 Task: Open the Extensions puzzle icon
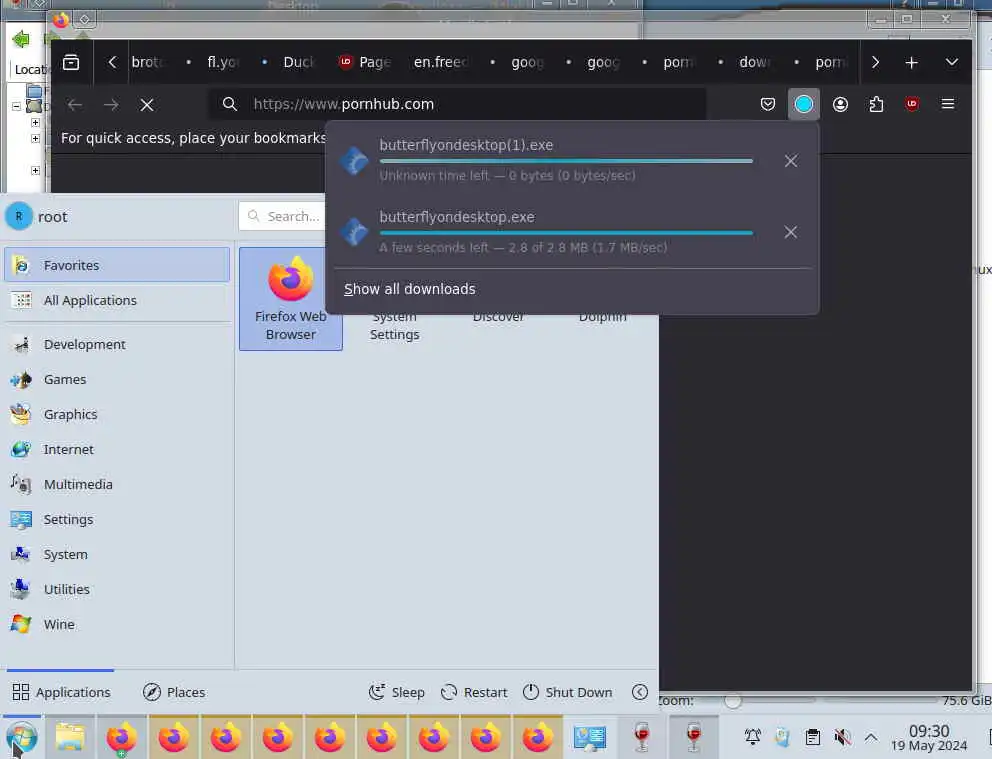(876, 104)
